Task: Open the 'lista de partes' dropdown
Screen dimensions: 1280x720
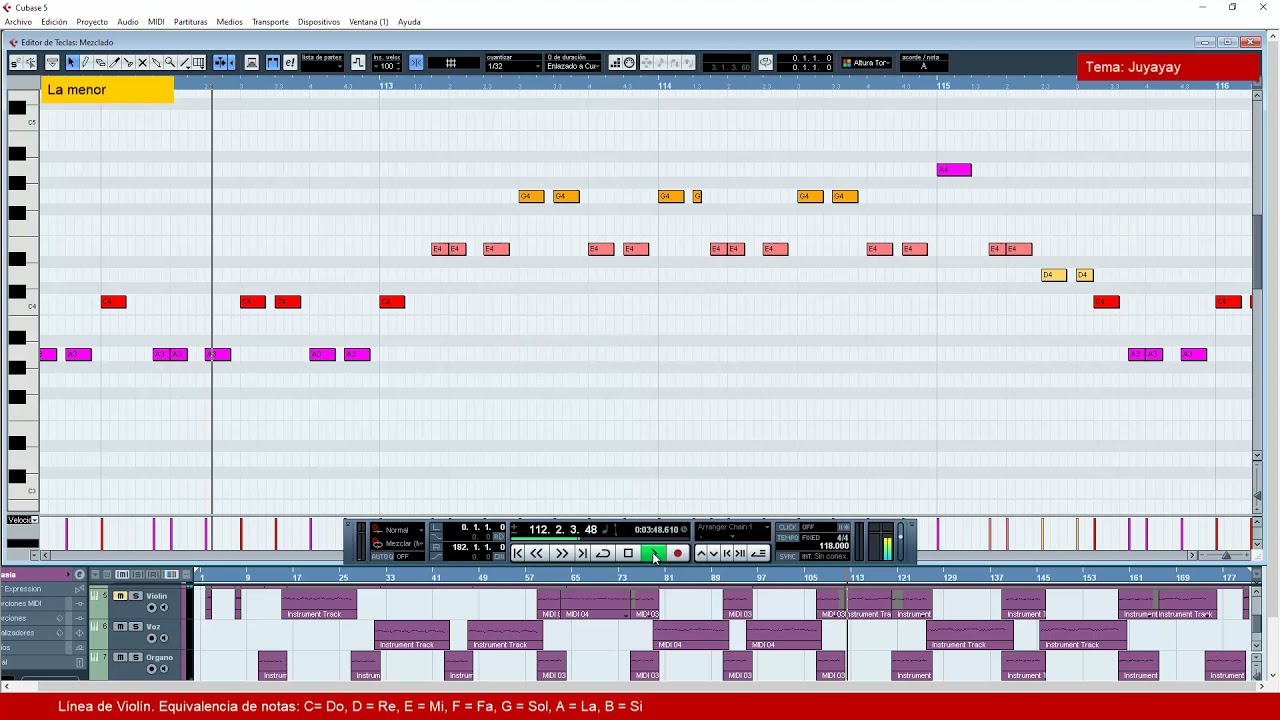Action: point(323,66)
